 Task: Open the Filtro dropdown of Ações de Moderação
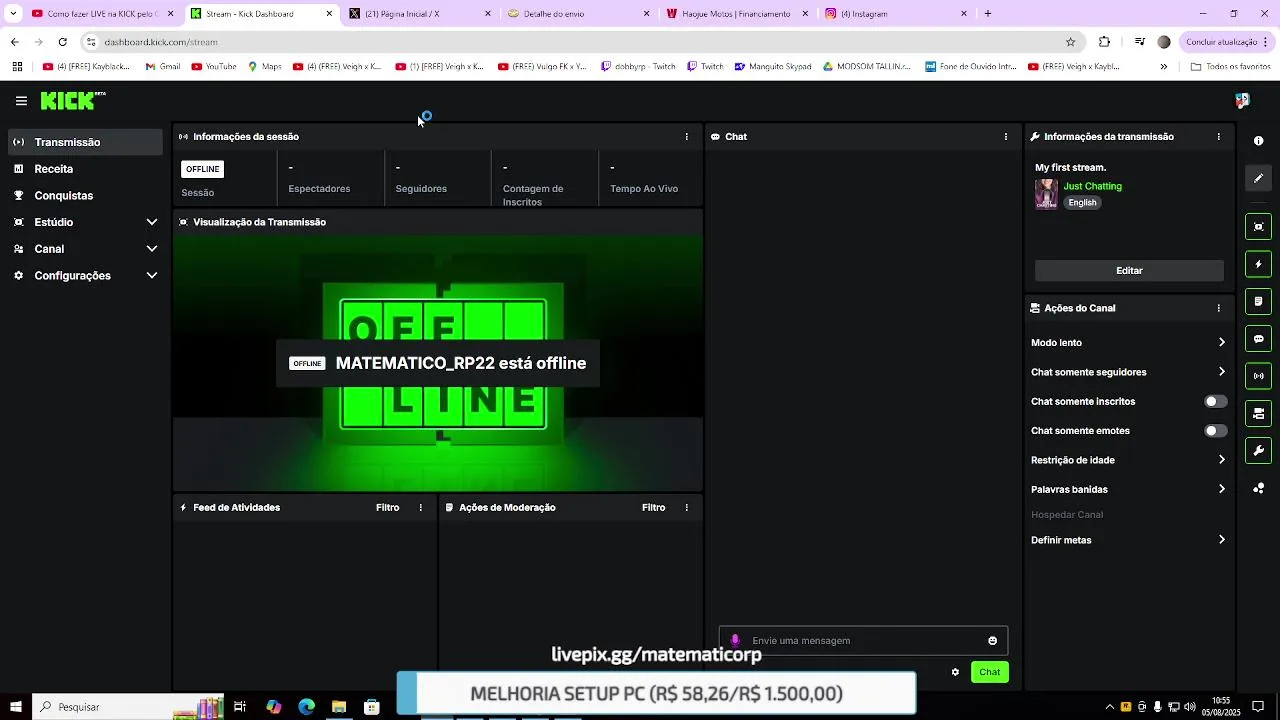point(653,507)
